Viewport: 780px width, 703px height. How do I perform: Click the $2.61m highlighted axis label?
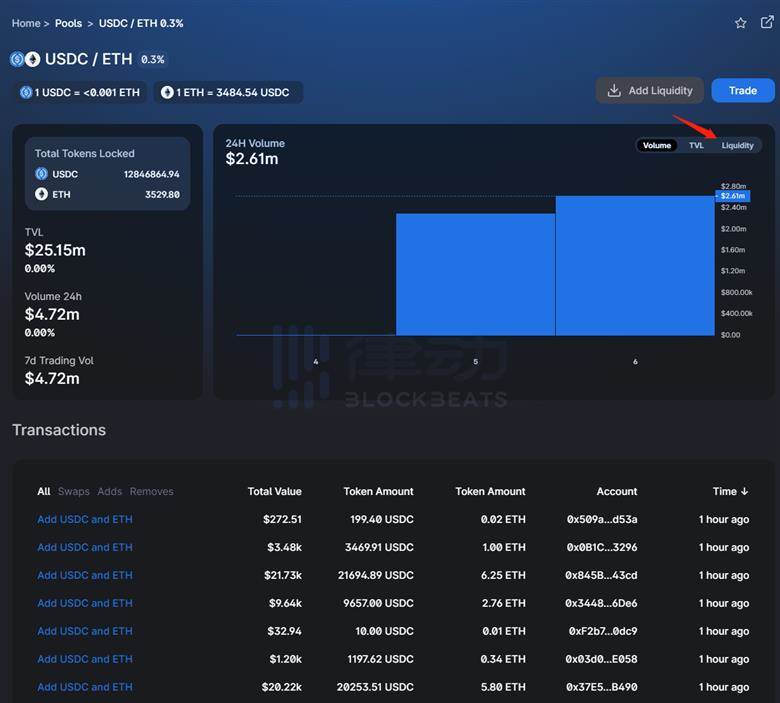pos(733,196)
